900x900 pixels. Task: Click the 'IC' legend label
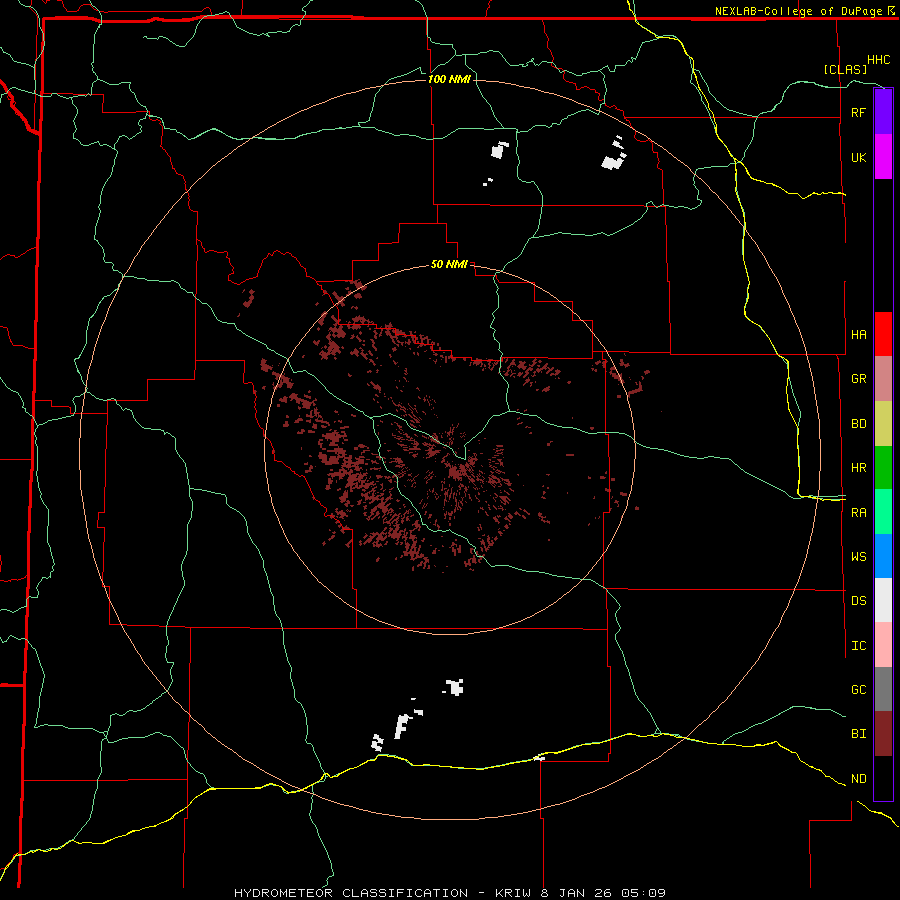[858, 646]
